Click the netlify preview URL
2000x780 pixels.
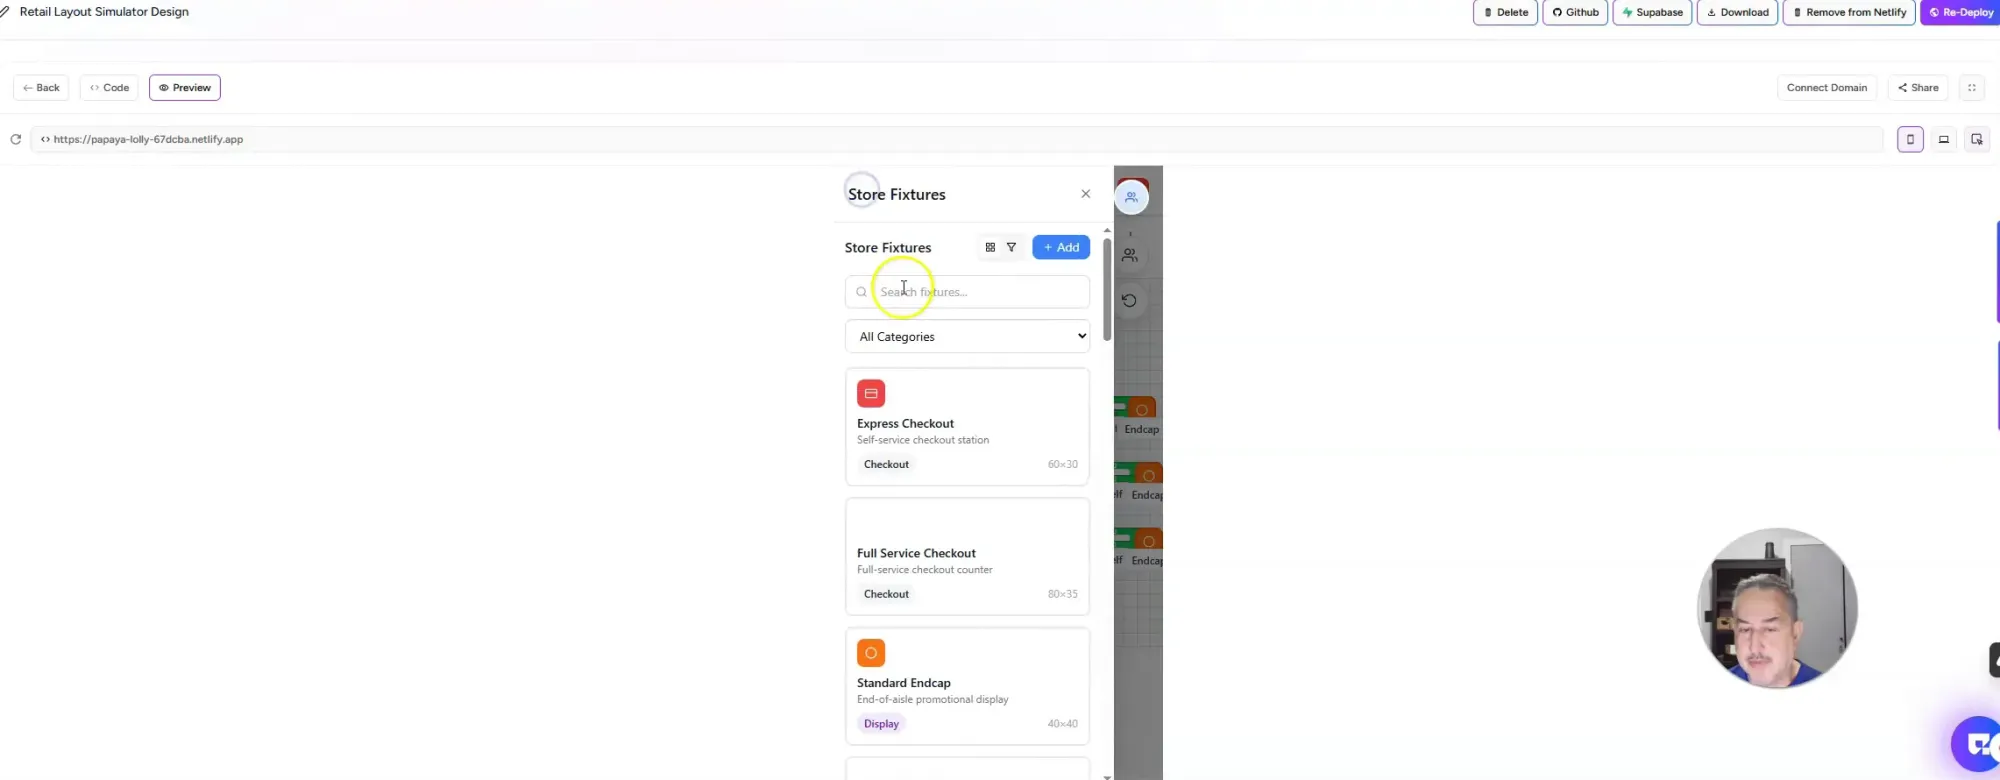click(148, 140)
